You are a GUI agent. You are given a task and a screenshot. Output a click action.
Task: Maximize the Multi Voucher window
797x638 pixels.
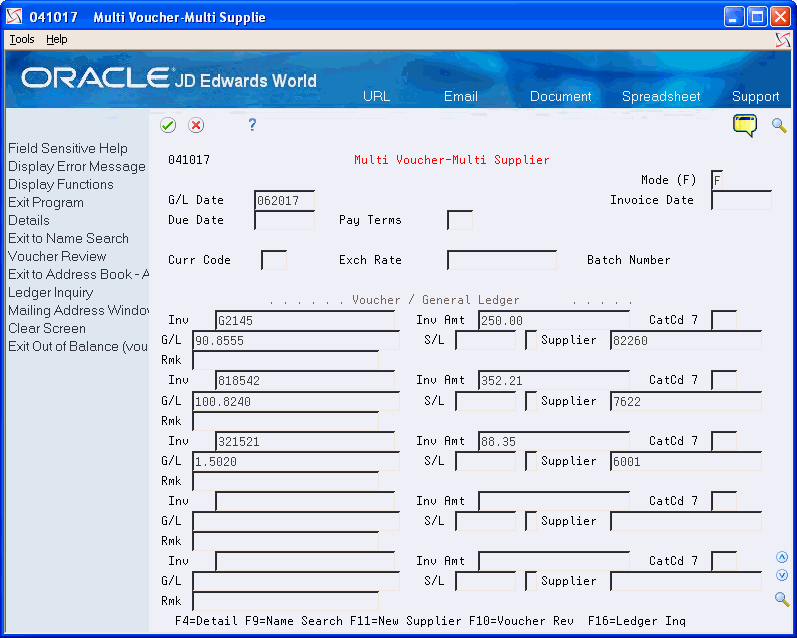757,17
